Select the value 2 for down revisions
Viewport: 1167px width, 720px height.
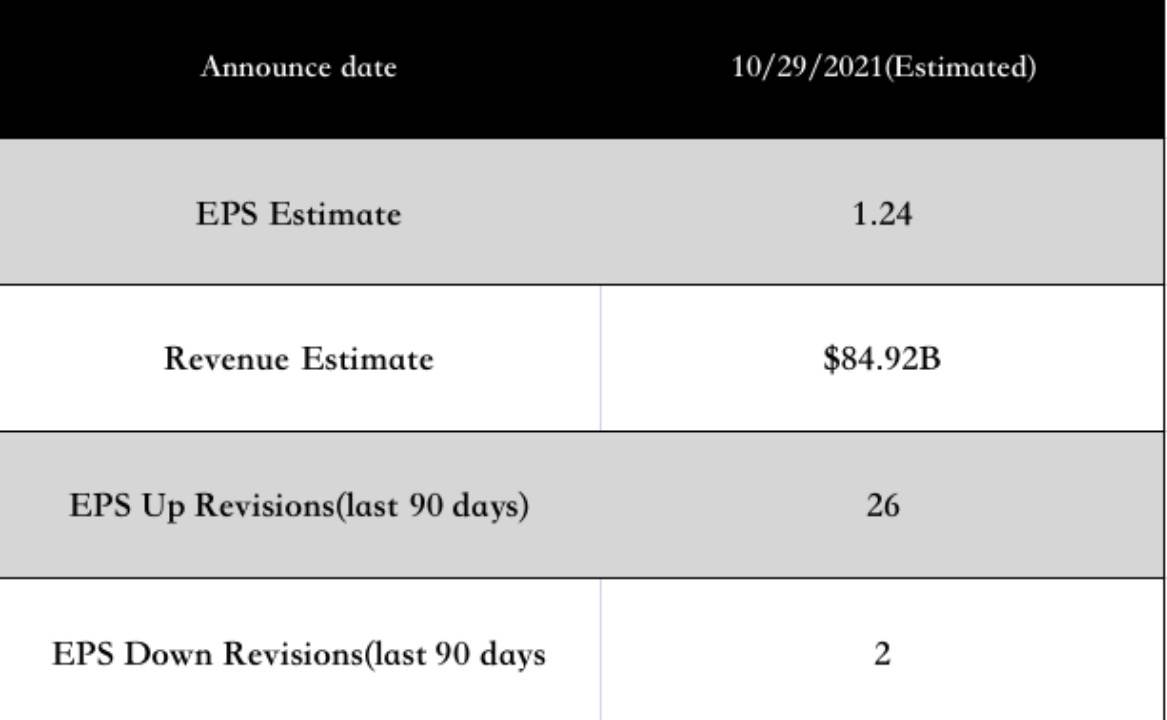click(882, 655)
